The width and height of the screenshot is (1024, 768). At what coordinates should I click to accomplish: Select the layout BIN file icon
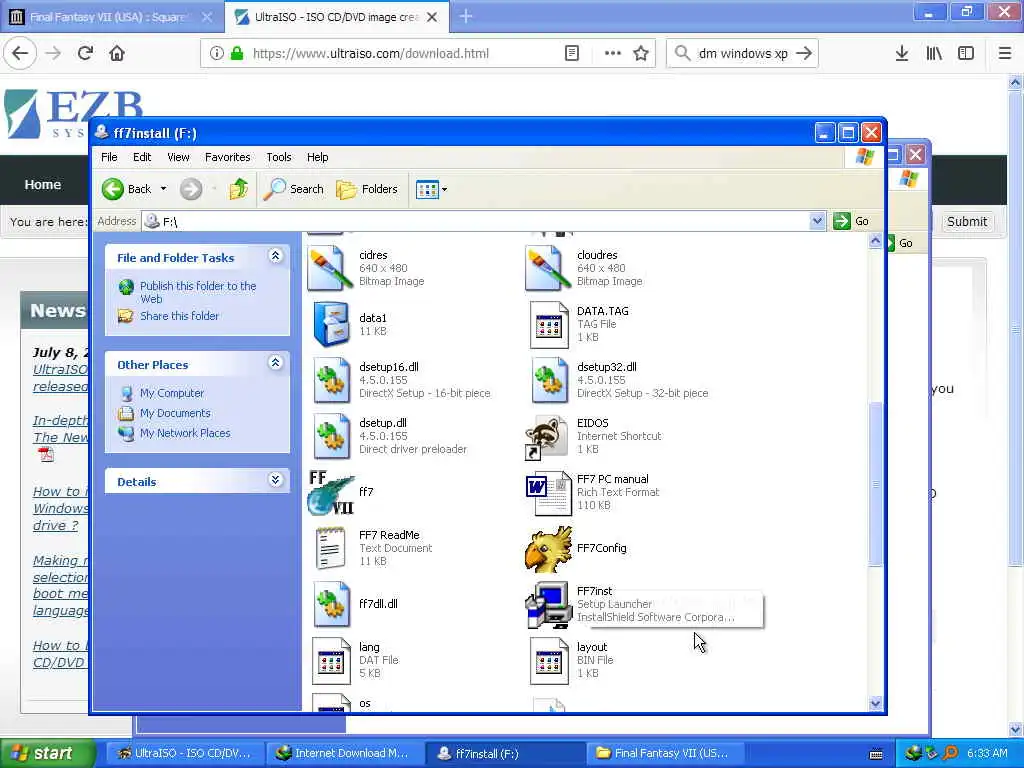[548, 660]
